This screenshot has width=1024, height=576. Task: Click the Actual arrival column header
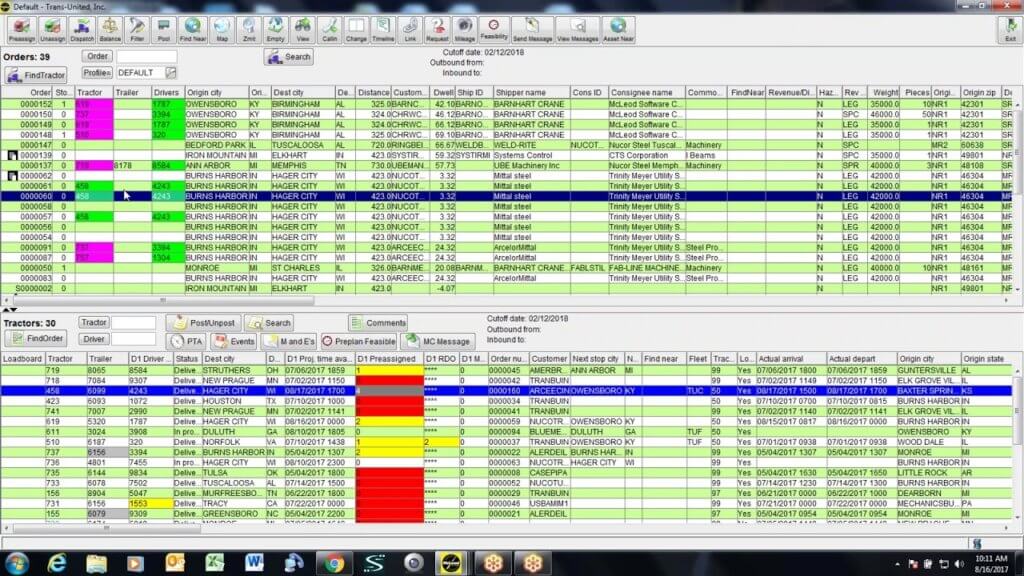pos(790,359)
